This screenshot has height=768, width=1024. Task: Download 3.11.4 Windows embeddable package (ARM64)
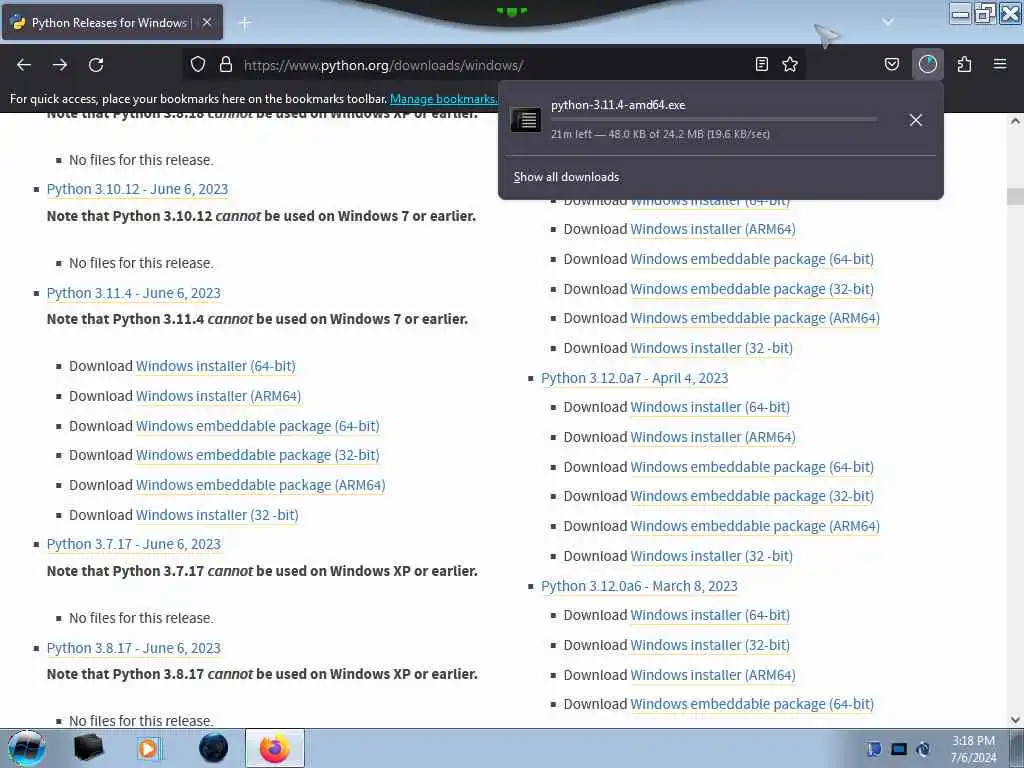click(x=261, y=485)
